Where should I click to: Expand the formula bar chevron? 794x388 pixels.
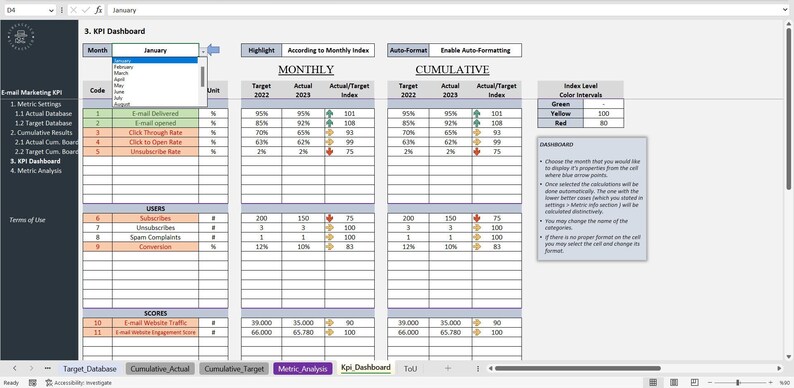[x=785, y=10]
